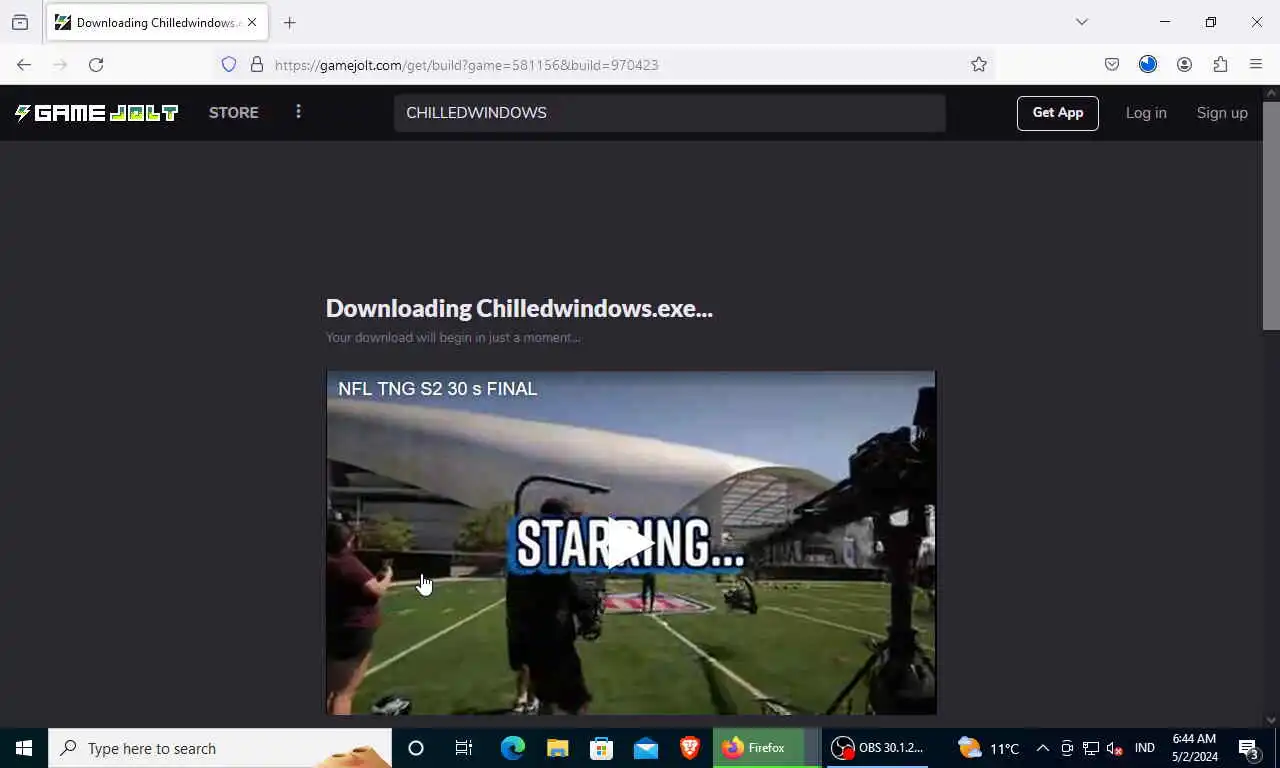The width and height of the screenshot is (1280, 768).
Task: Go back to previous page
Action: tap(24, 65)
